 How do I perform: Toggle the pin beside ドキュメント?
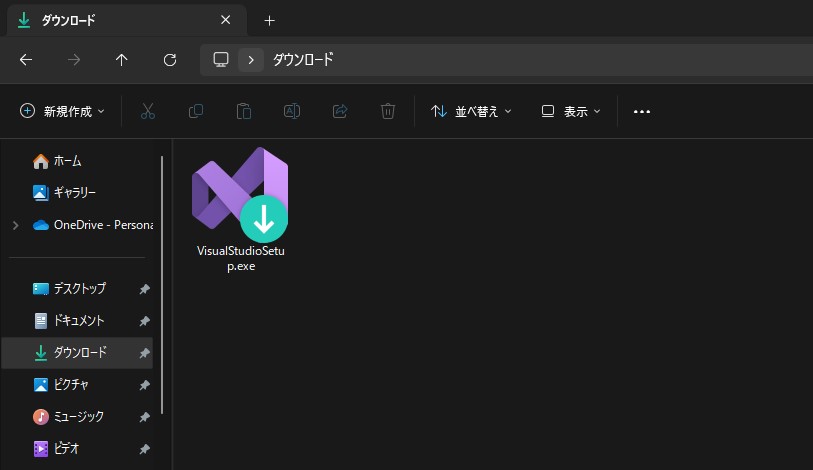[x=144, y=321]
